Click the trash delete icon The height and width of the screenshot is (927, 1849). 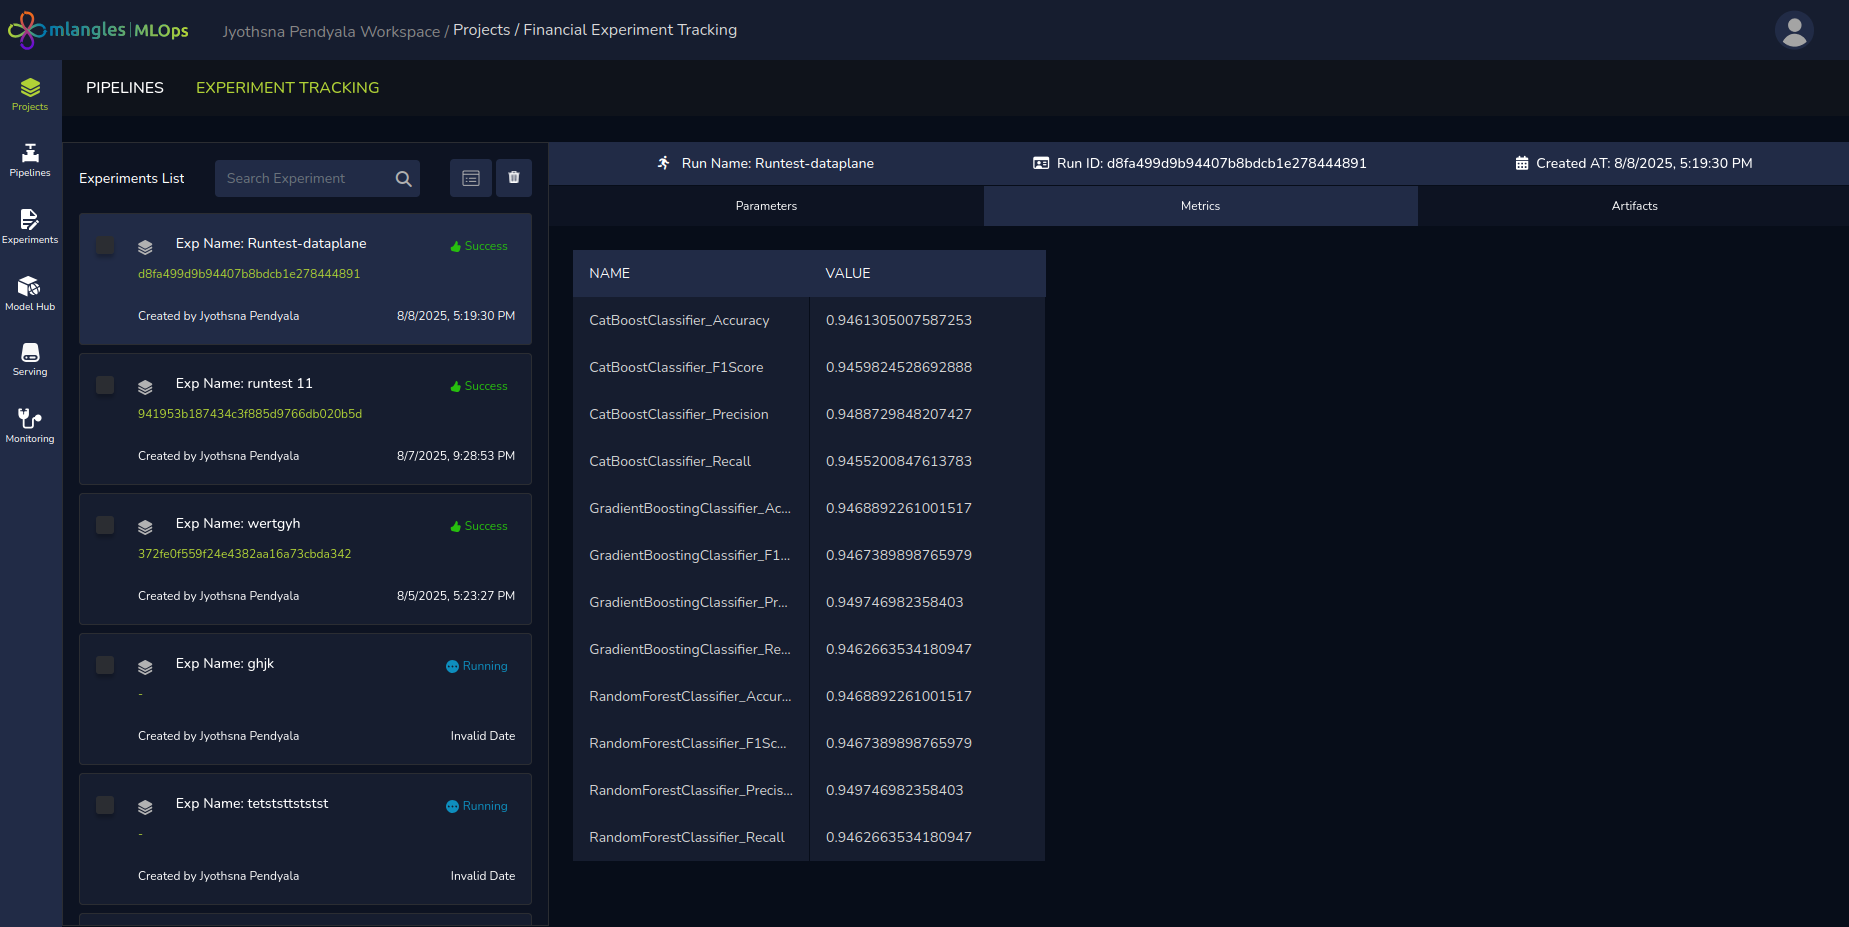514,178
